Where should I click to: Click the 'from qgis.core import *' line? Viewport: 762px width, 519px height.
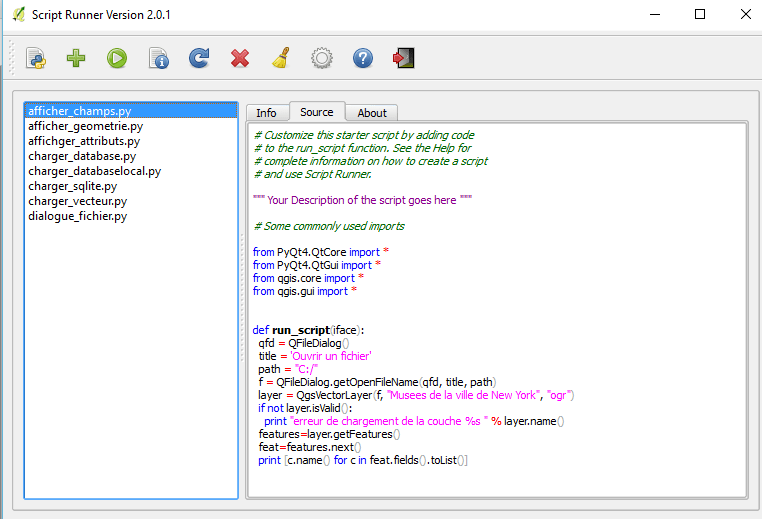tap(308, 278)
